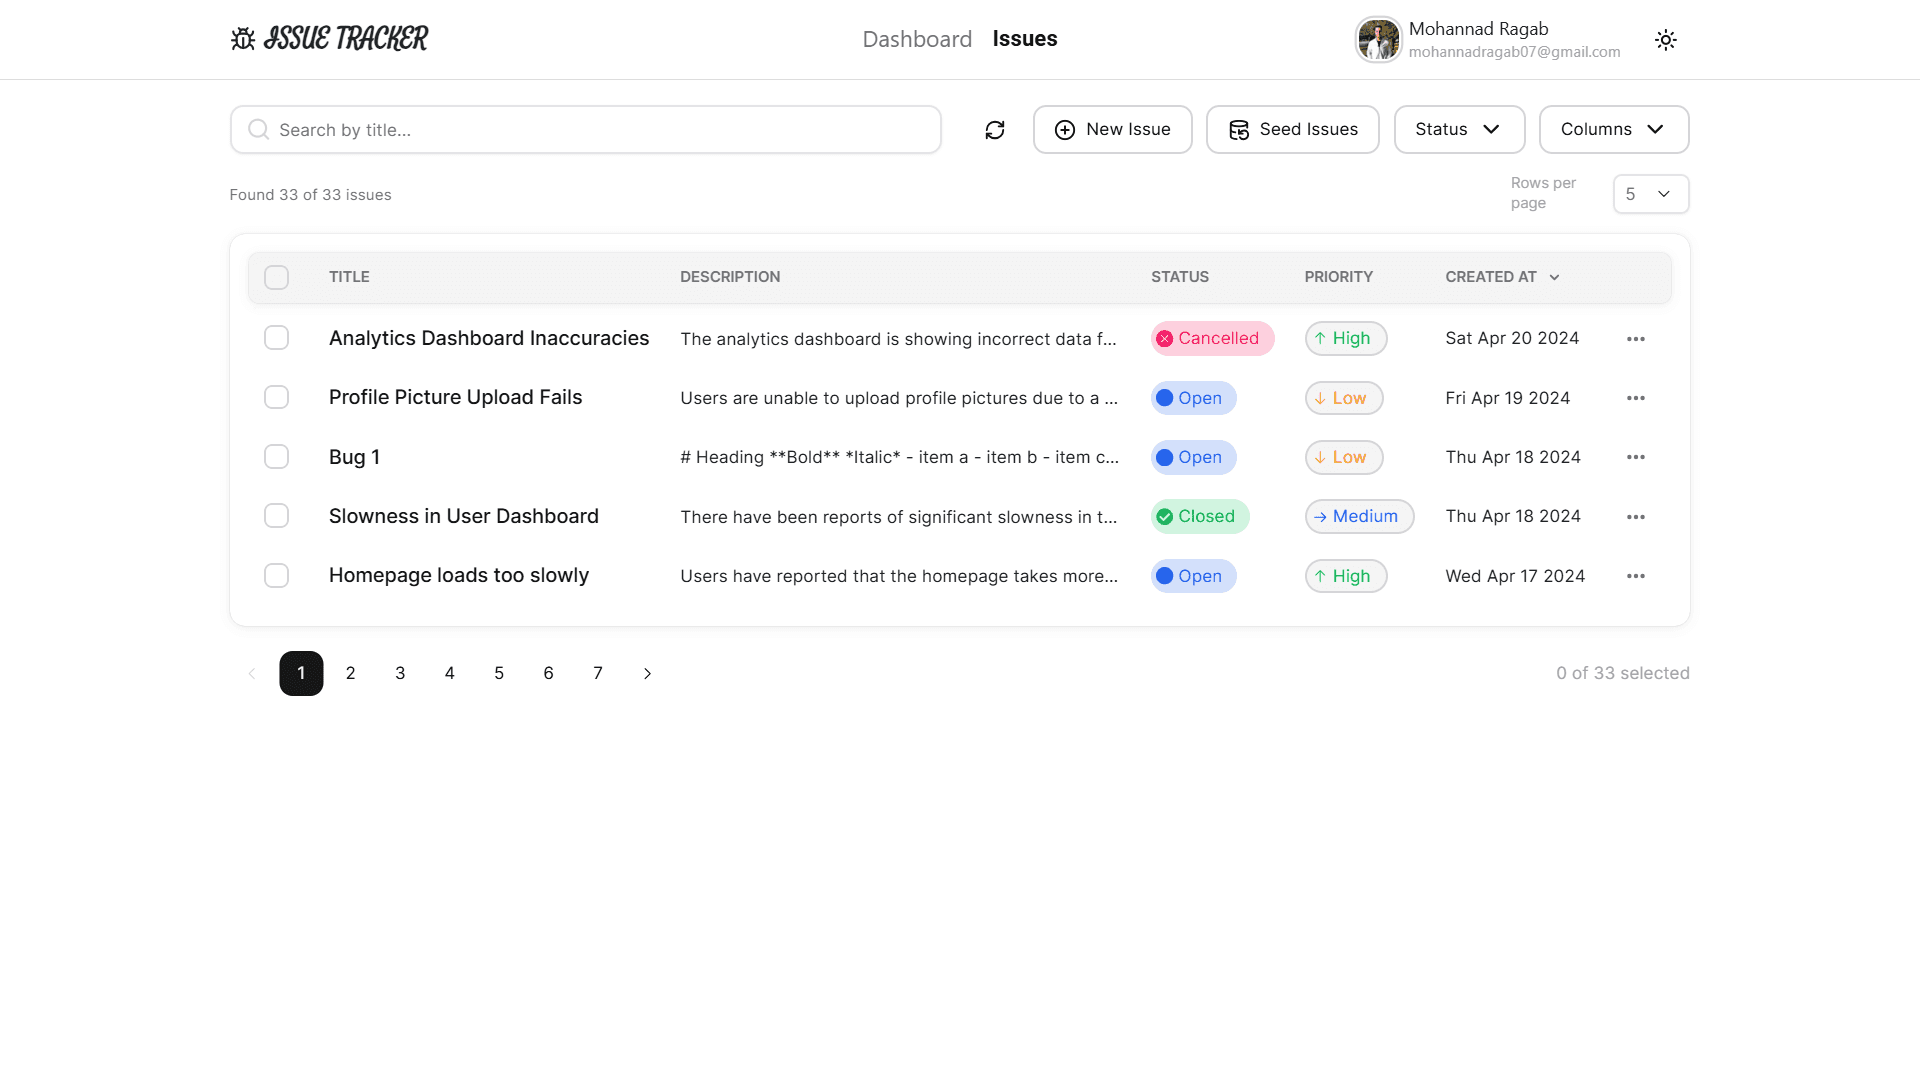The width and height of the screenshot is (1920, 1080).
Task: Select the Analytics Dashboard Inaccuracies checkbox
Action: click(x=276, y=338)
